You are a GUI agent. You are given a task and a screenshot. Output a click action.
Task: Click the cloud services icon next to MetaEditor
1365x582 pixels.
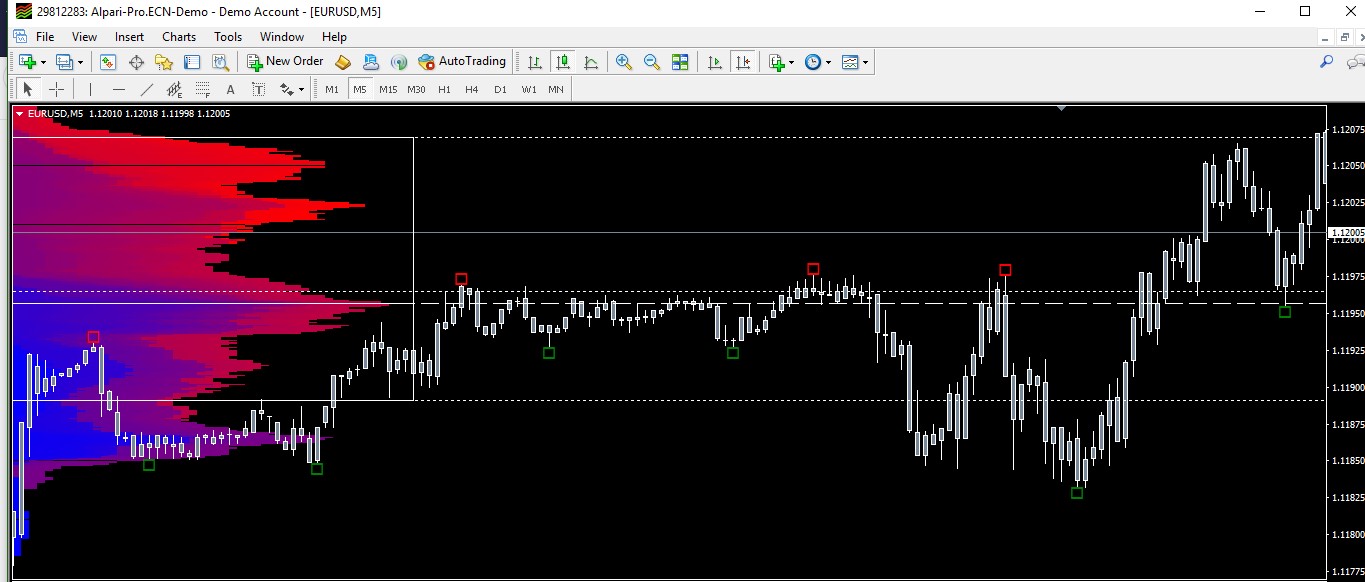(x=371, y=62)
